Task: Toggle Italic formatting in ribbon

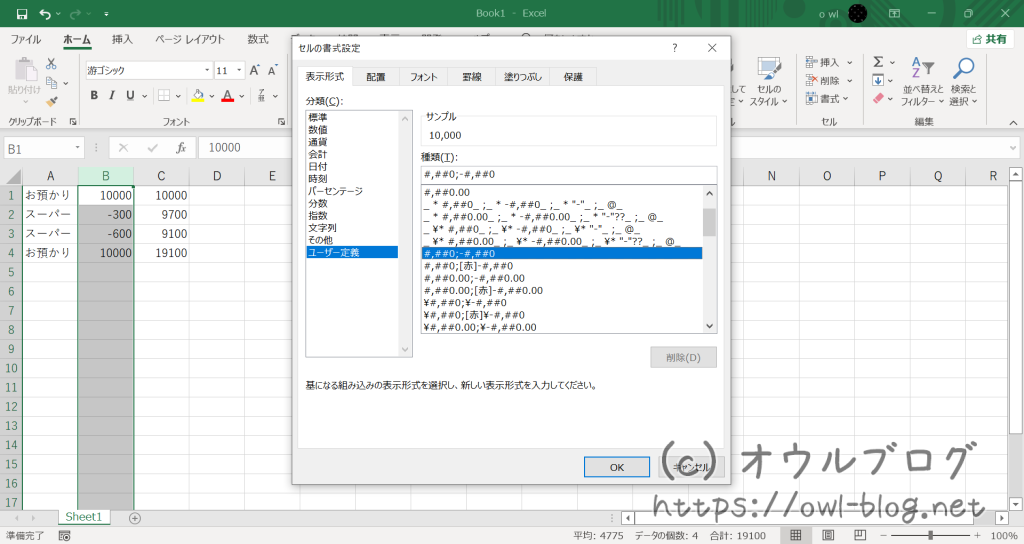Action: [112, 96]
